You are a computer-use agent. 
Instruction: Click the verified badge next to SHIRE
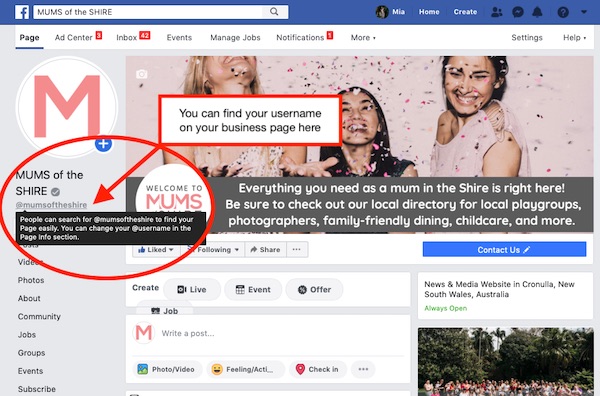pyautogui.click(x=55, y=191)
